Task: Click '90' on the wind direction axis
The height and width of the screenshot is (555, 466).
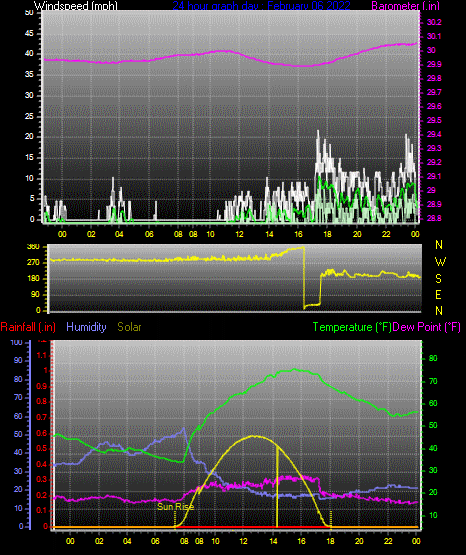Action: [x=35, y=294]
